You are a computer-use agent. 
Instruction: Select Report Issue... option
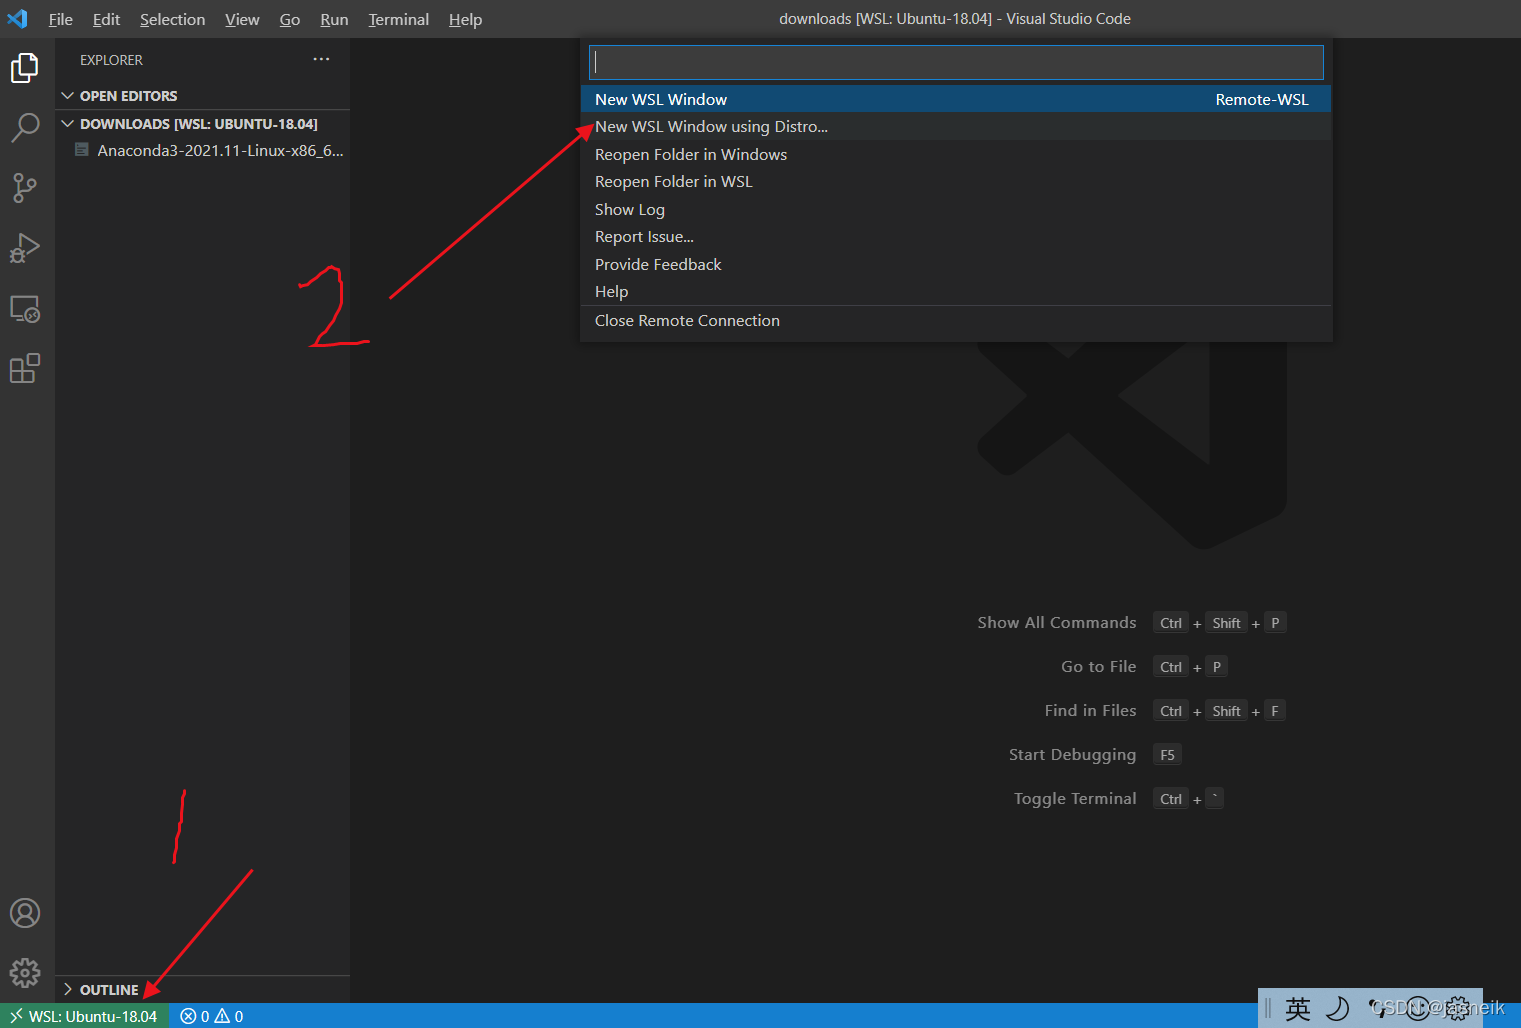pos(956,237)
